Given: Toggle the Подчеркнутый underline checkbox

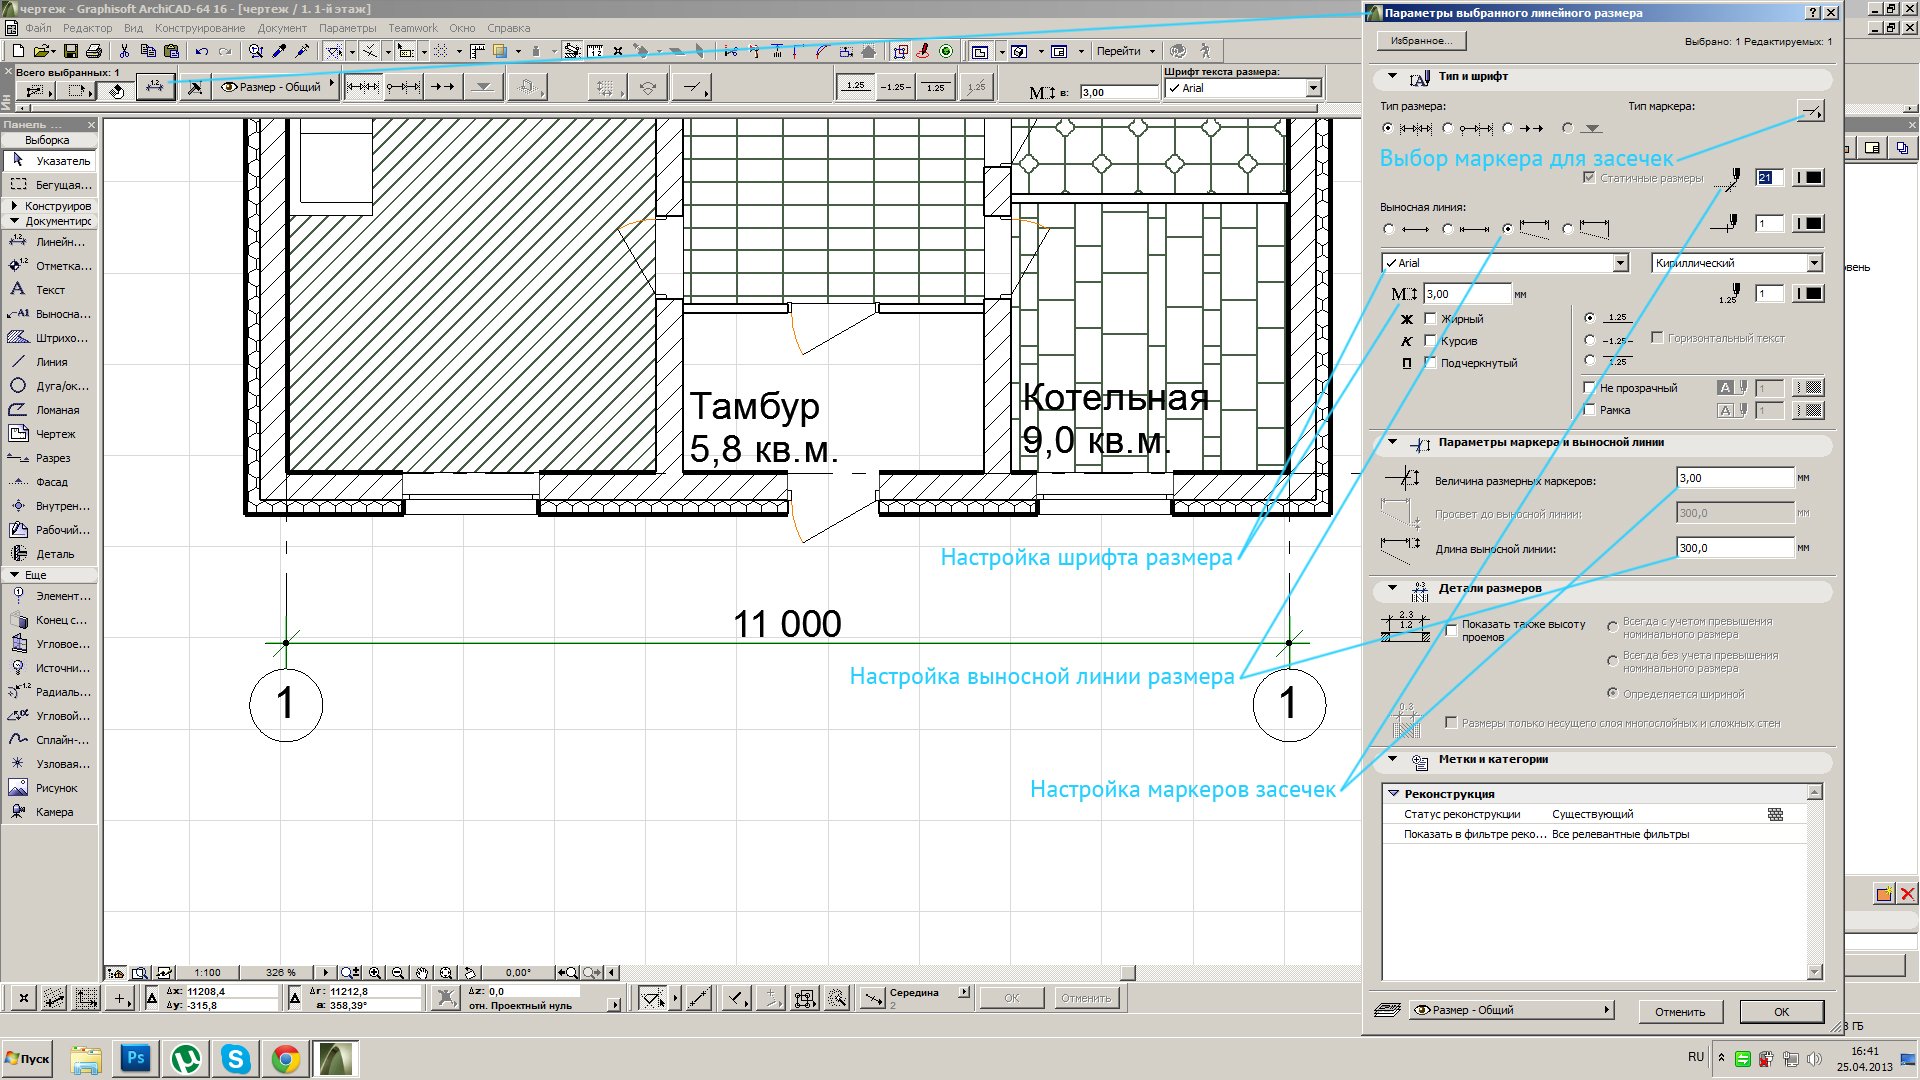Looking at the screenshot, I should click(x=1430, y=363).
